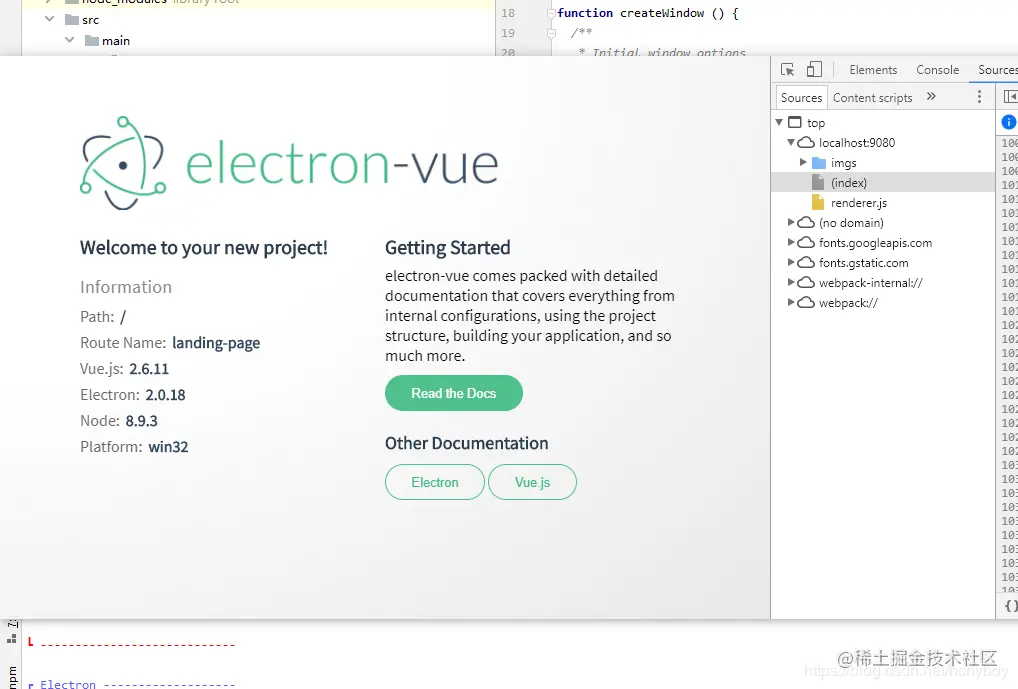Click the platform value 'win32'
This screenshot has height=689, width=1018.
tap(168, 447)
